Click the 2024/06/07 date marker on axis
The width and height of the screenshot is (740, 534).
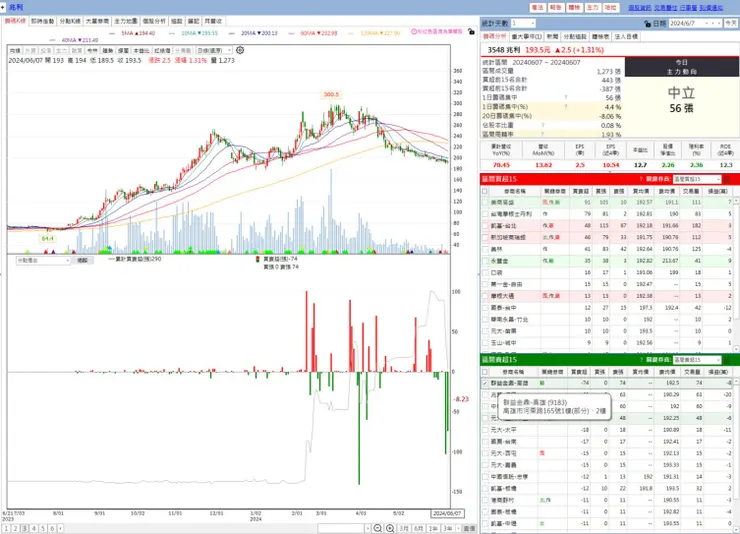coord(446,513)
